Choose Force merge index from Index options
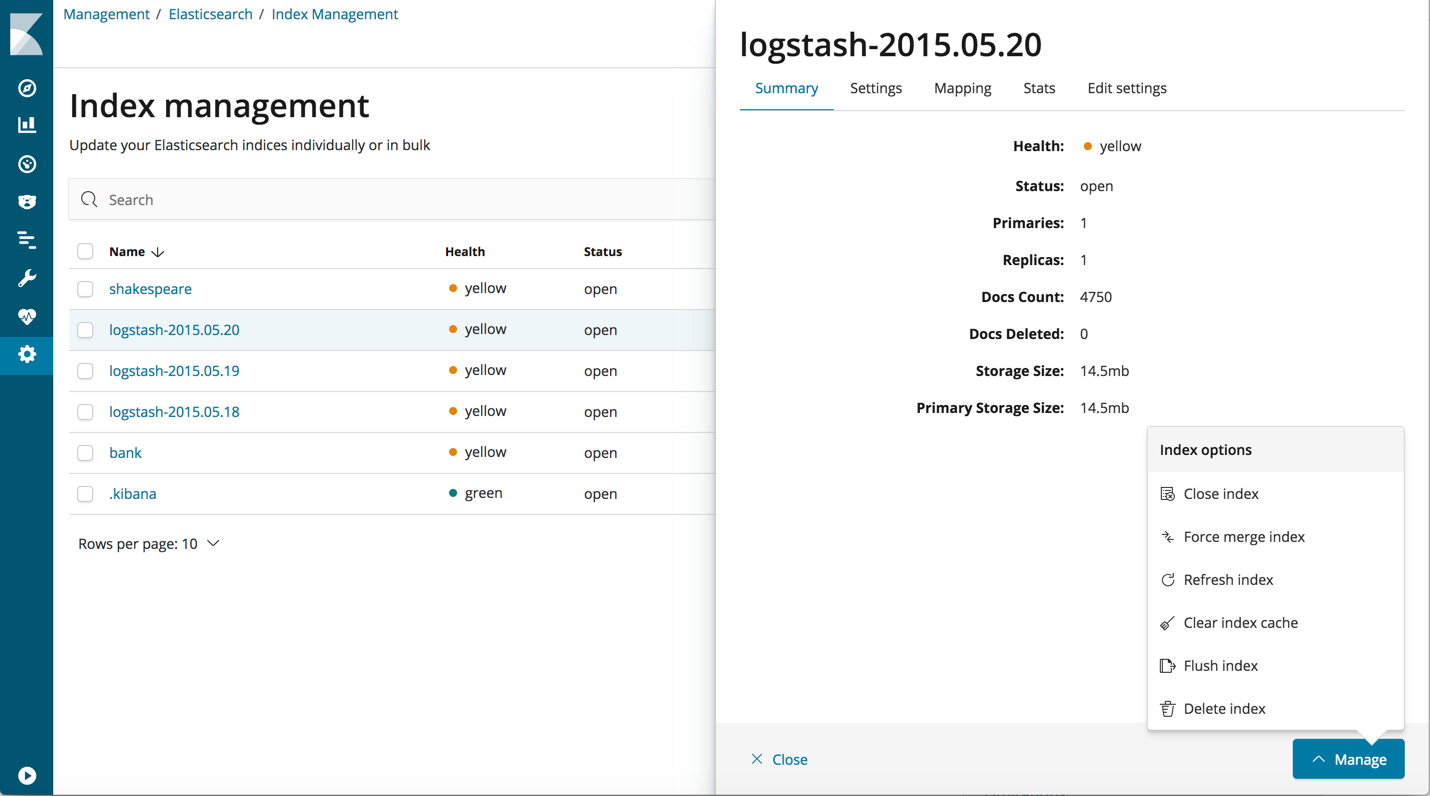This screenshot has width=1430, height=796. pyautogui.click(x=1244, y=536)
